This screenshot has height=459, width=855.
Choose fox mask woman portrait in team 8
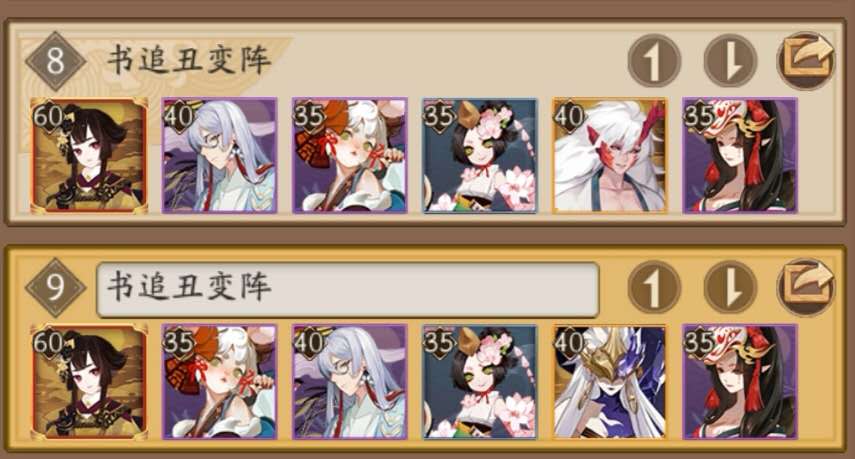[740, 155]
